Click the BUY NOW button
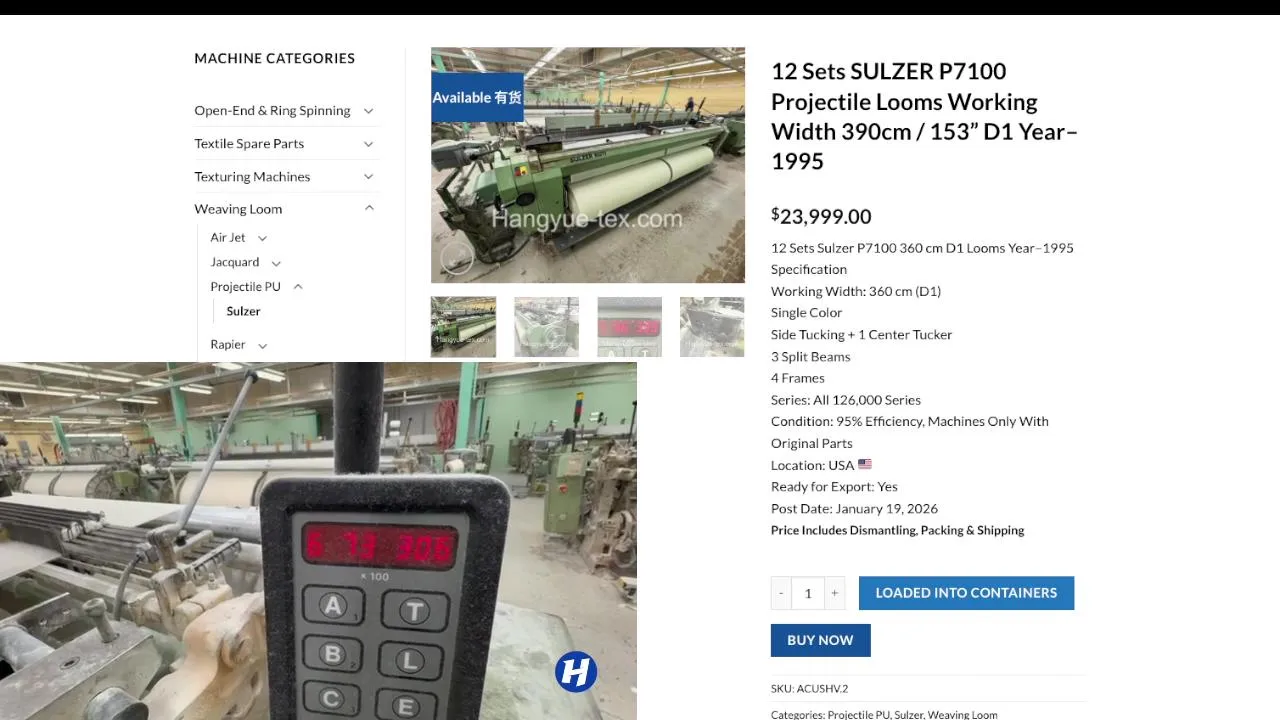 coord(820,640)
